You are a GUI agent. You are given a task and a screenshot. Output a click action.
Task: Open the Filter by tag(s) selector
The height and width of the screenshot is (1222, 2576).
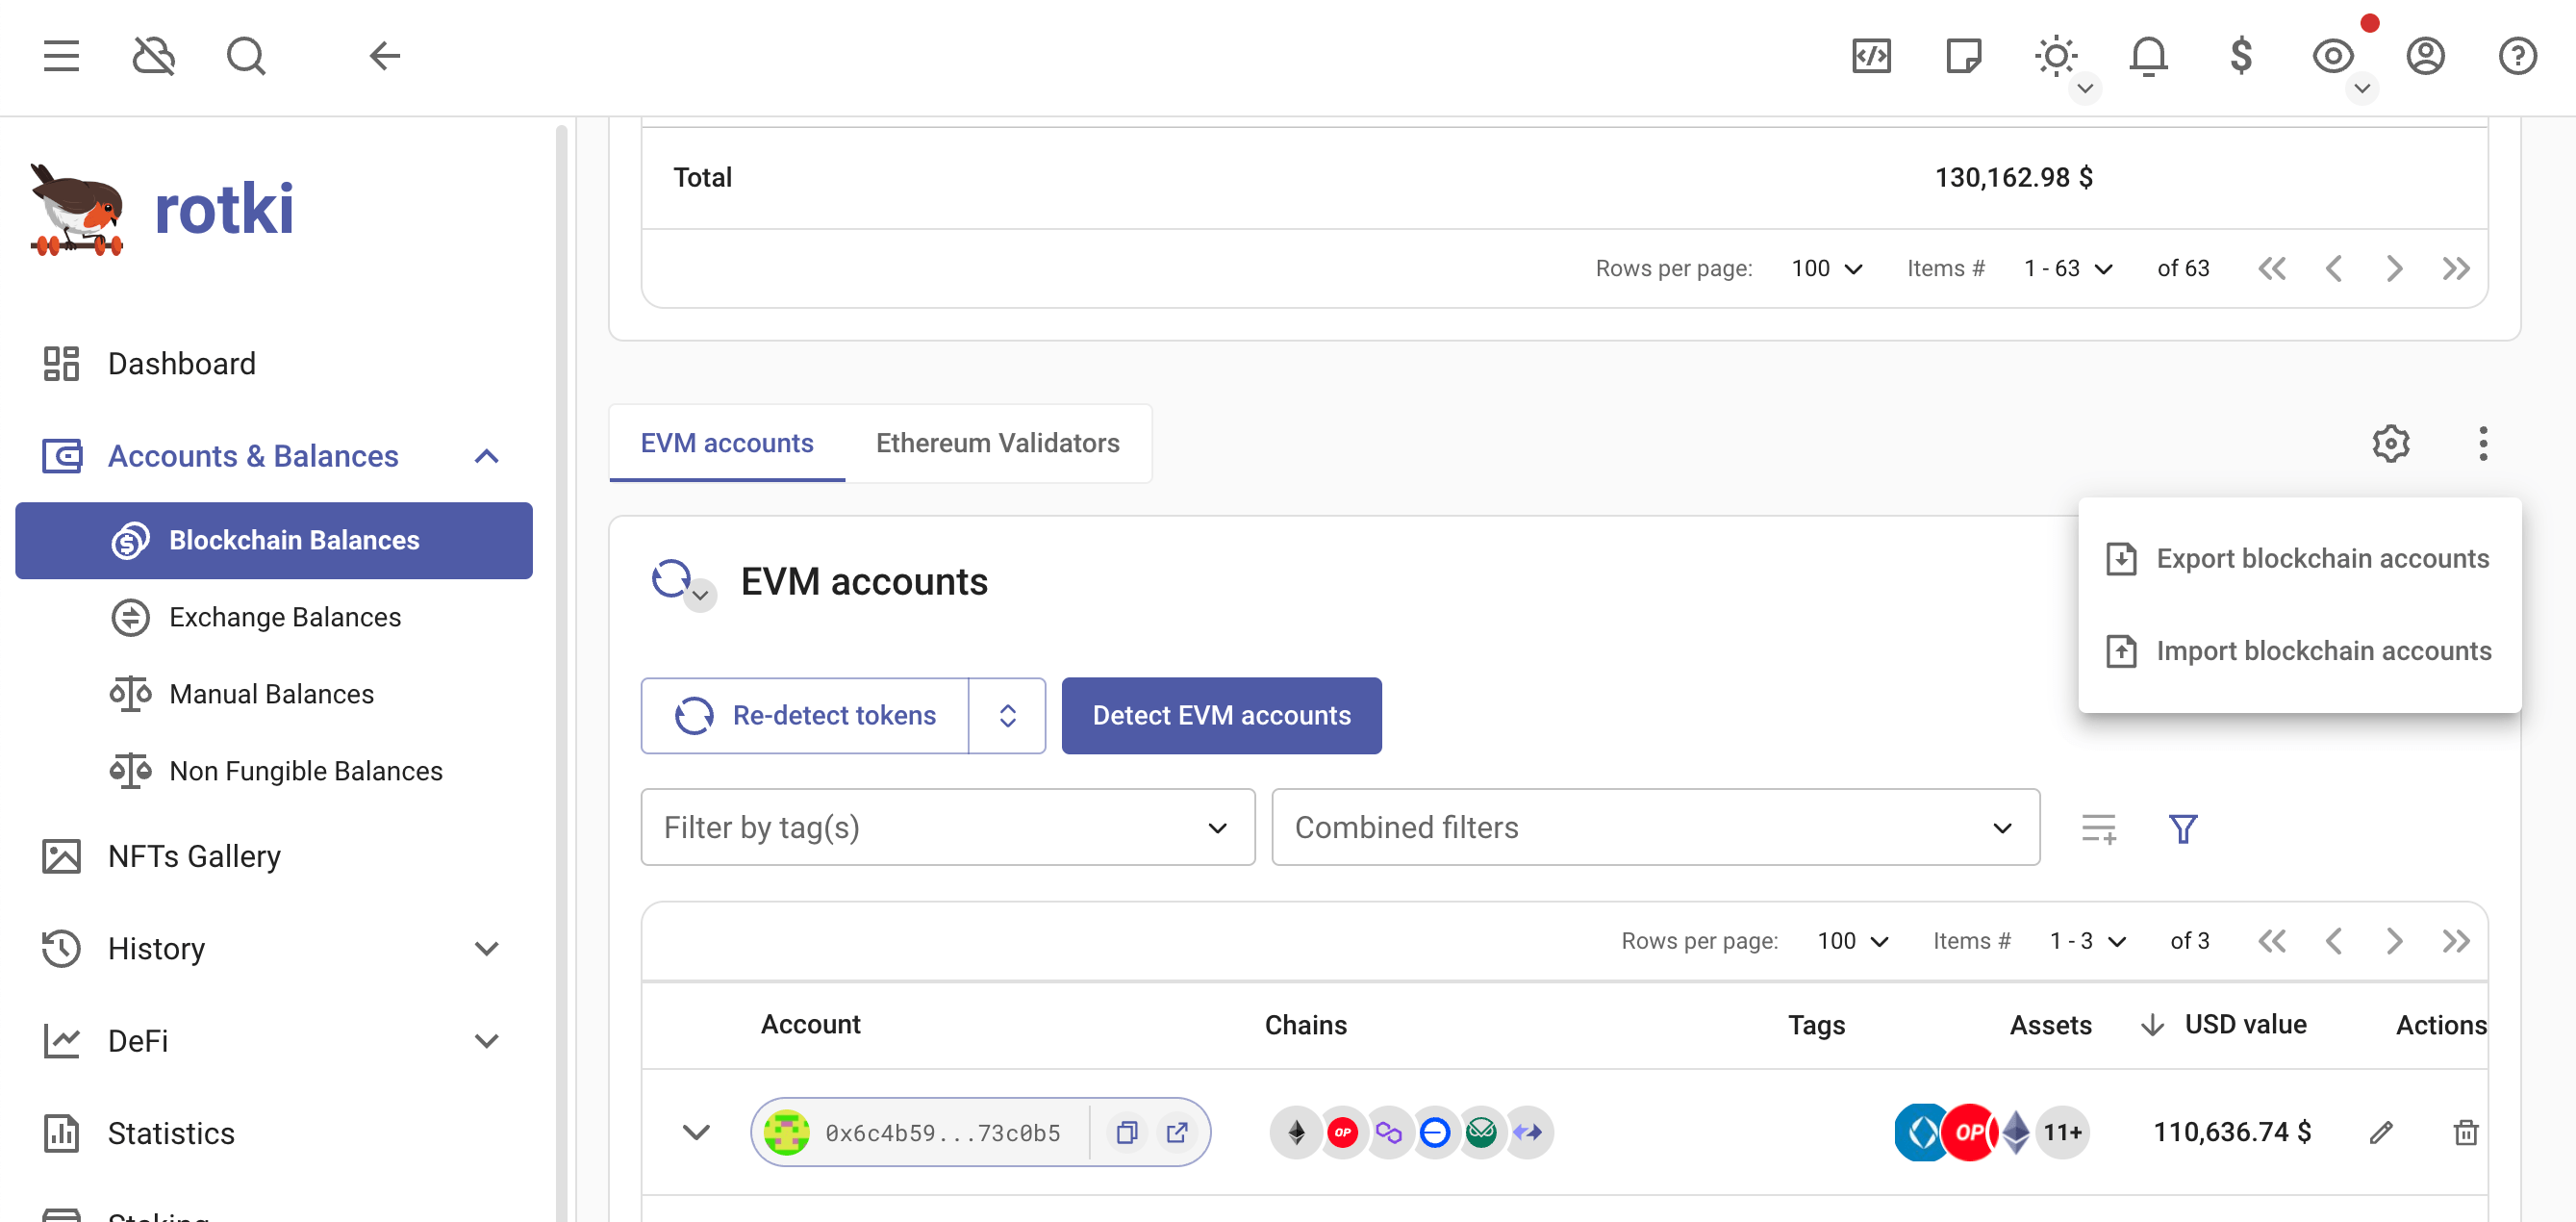pos(945,827)
